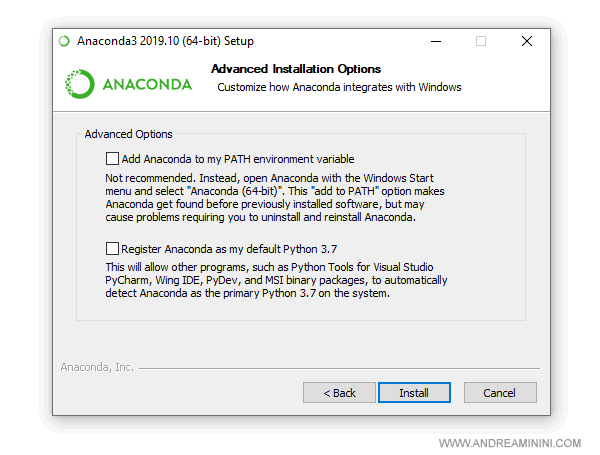Screen dimensions: 600x455
Task: Click the "Register Anaconda as my default Python 3.7" label
Action: (x=236, y=248)
